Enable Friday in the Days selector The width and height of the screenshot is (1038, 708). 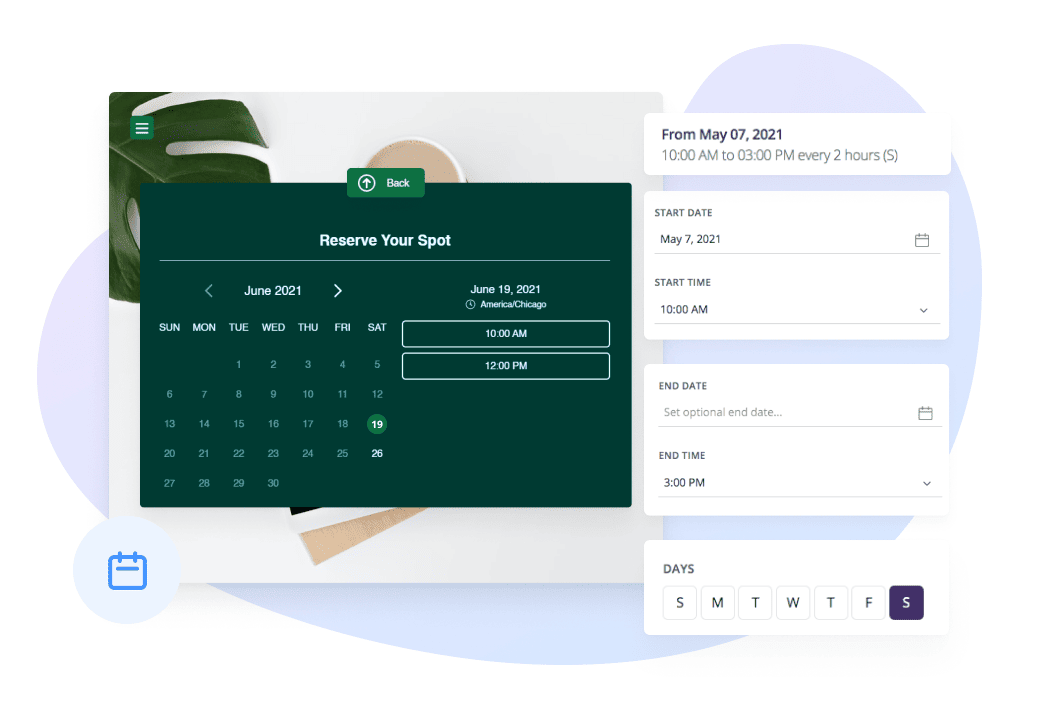pyautogui.click(x=868, y=603)
